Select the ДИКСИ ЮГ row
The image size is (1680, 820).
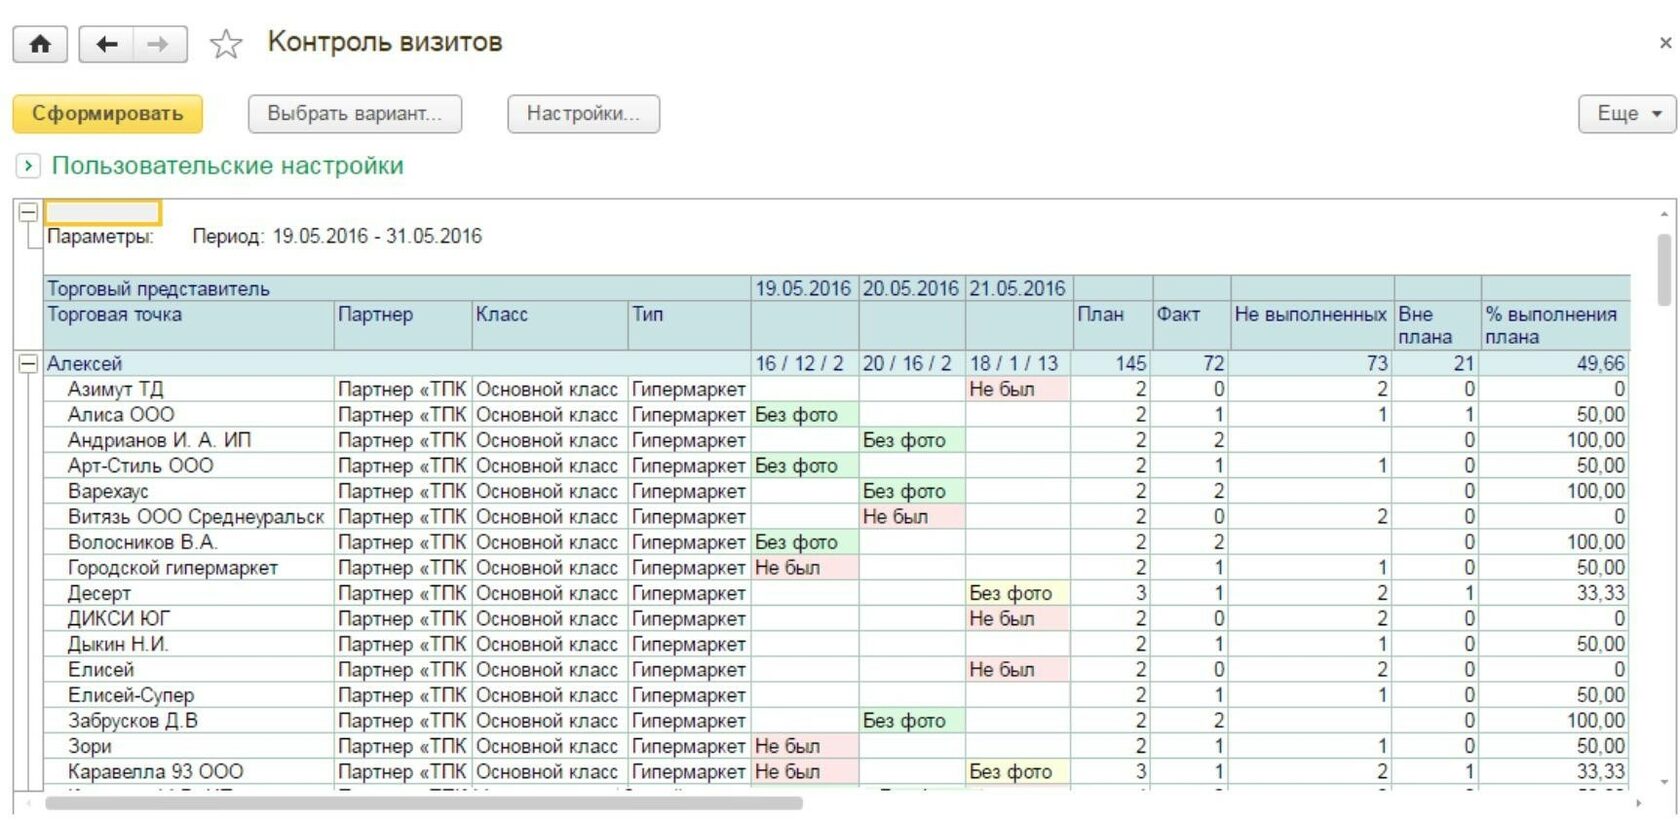[x=836, y=619]
